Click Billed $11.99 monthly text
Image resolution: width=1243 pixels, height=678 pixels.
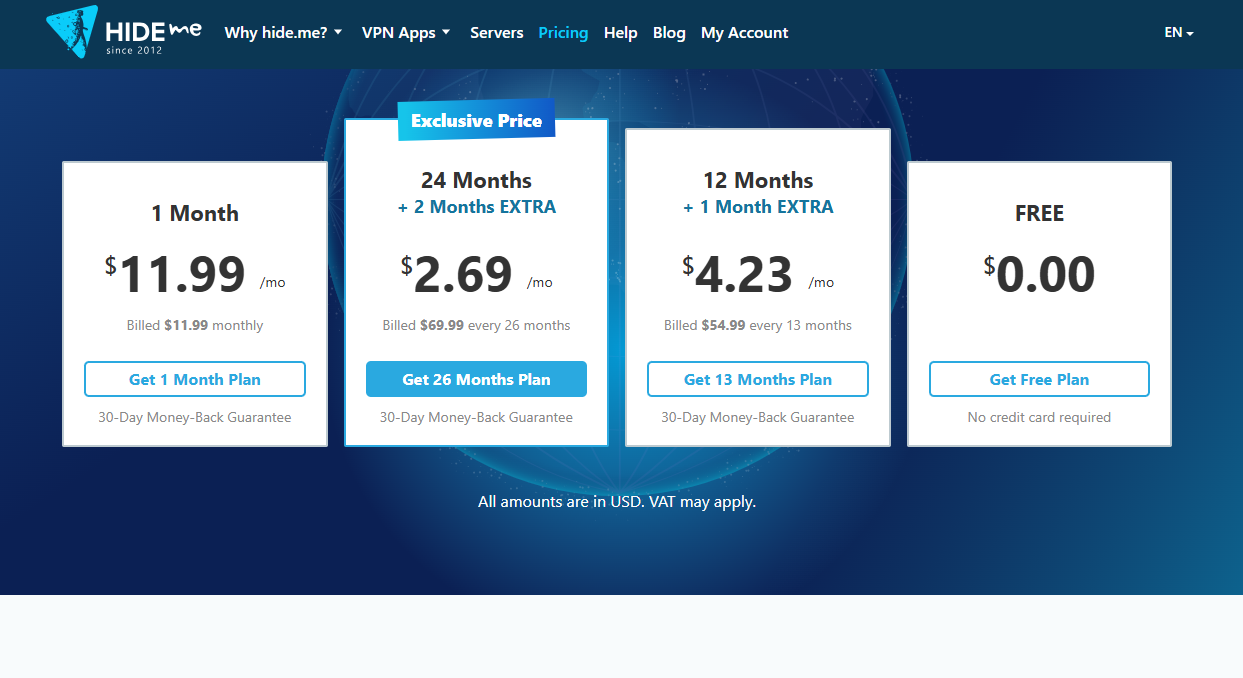click(195, 325)
